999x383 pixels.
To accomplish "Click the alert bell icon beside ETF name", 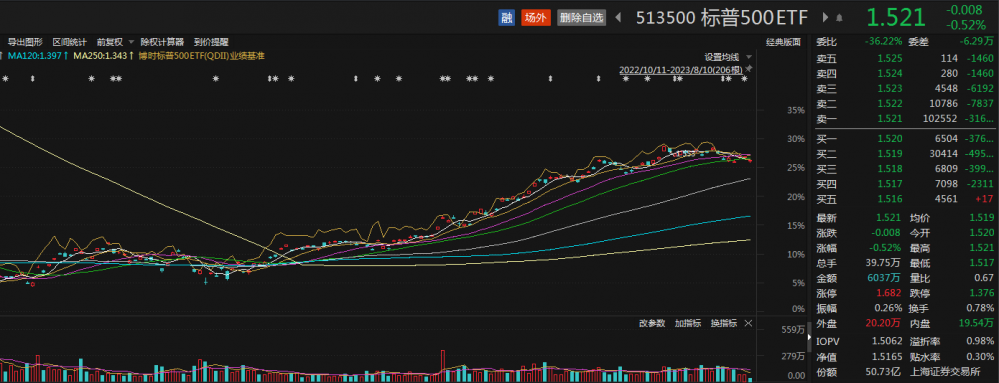I will (840, 18).
